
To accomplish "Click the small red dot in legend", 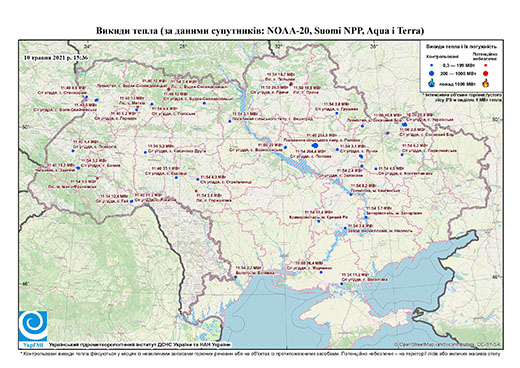I will [x=485, y=65].
